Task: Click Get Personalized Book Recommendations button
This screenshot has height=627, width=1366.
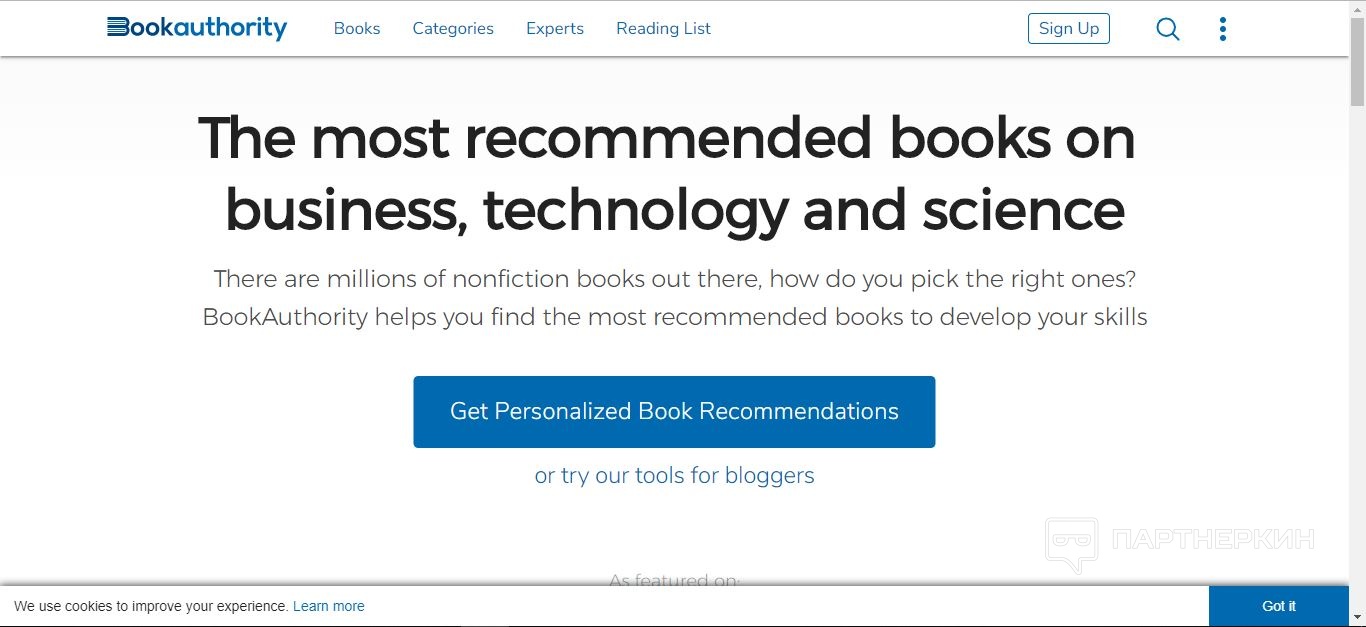Action: [674, 412]
